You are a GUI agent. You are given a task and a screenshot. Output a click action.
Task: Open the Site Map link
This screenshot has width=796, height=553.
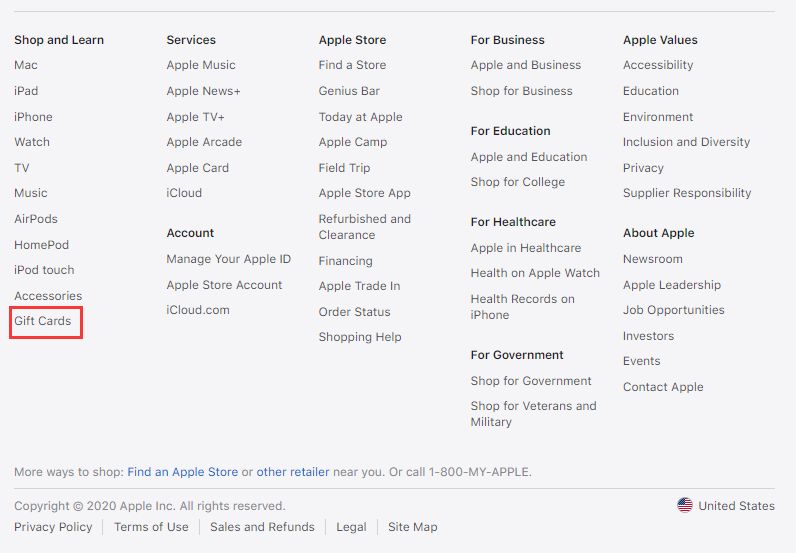click(413, 527)
